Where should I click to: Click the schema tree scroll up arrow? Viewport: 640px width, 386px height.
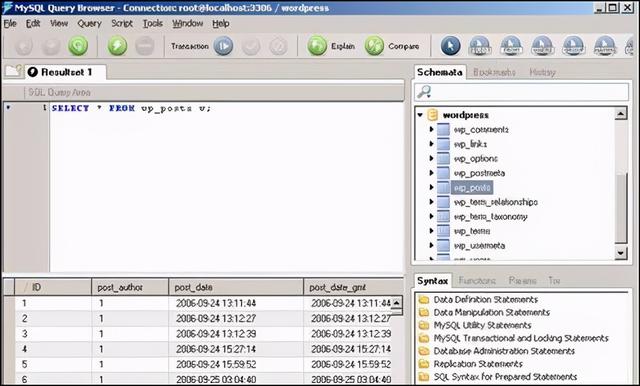(x=621, y=113)
